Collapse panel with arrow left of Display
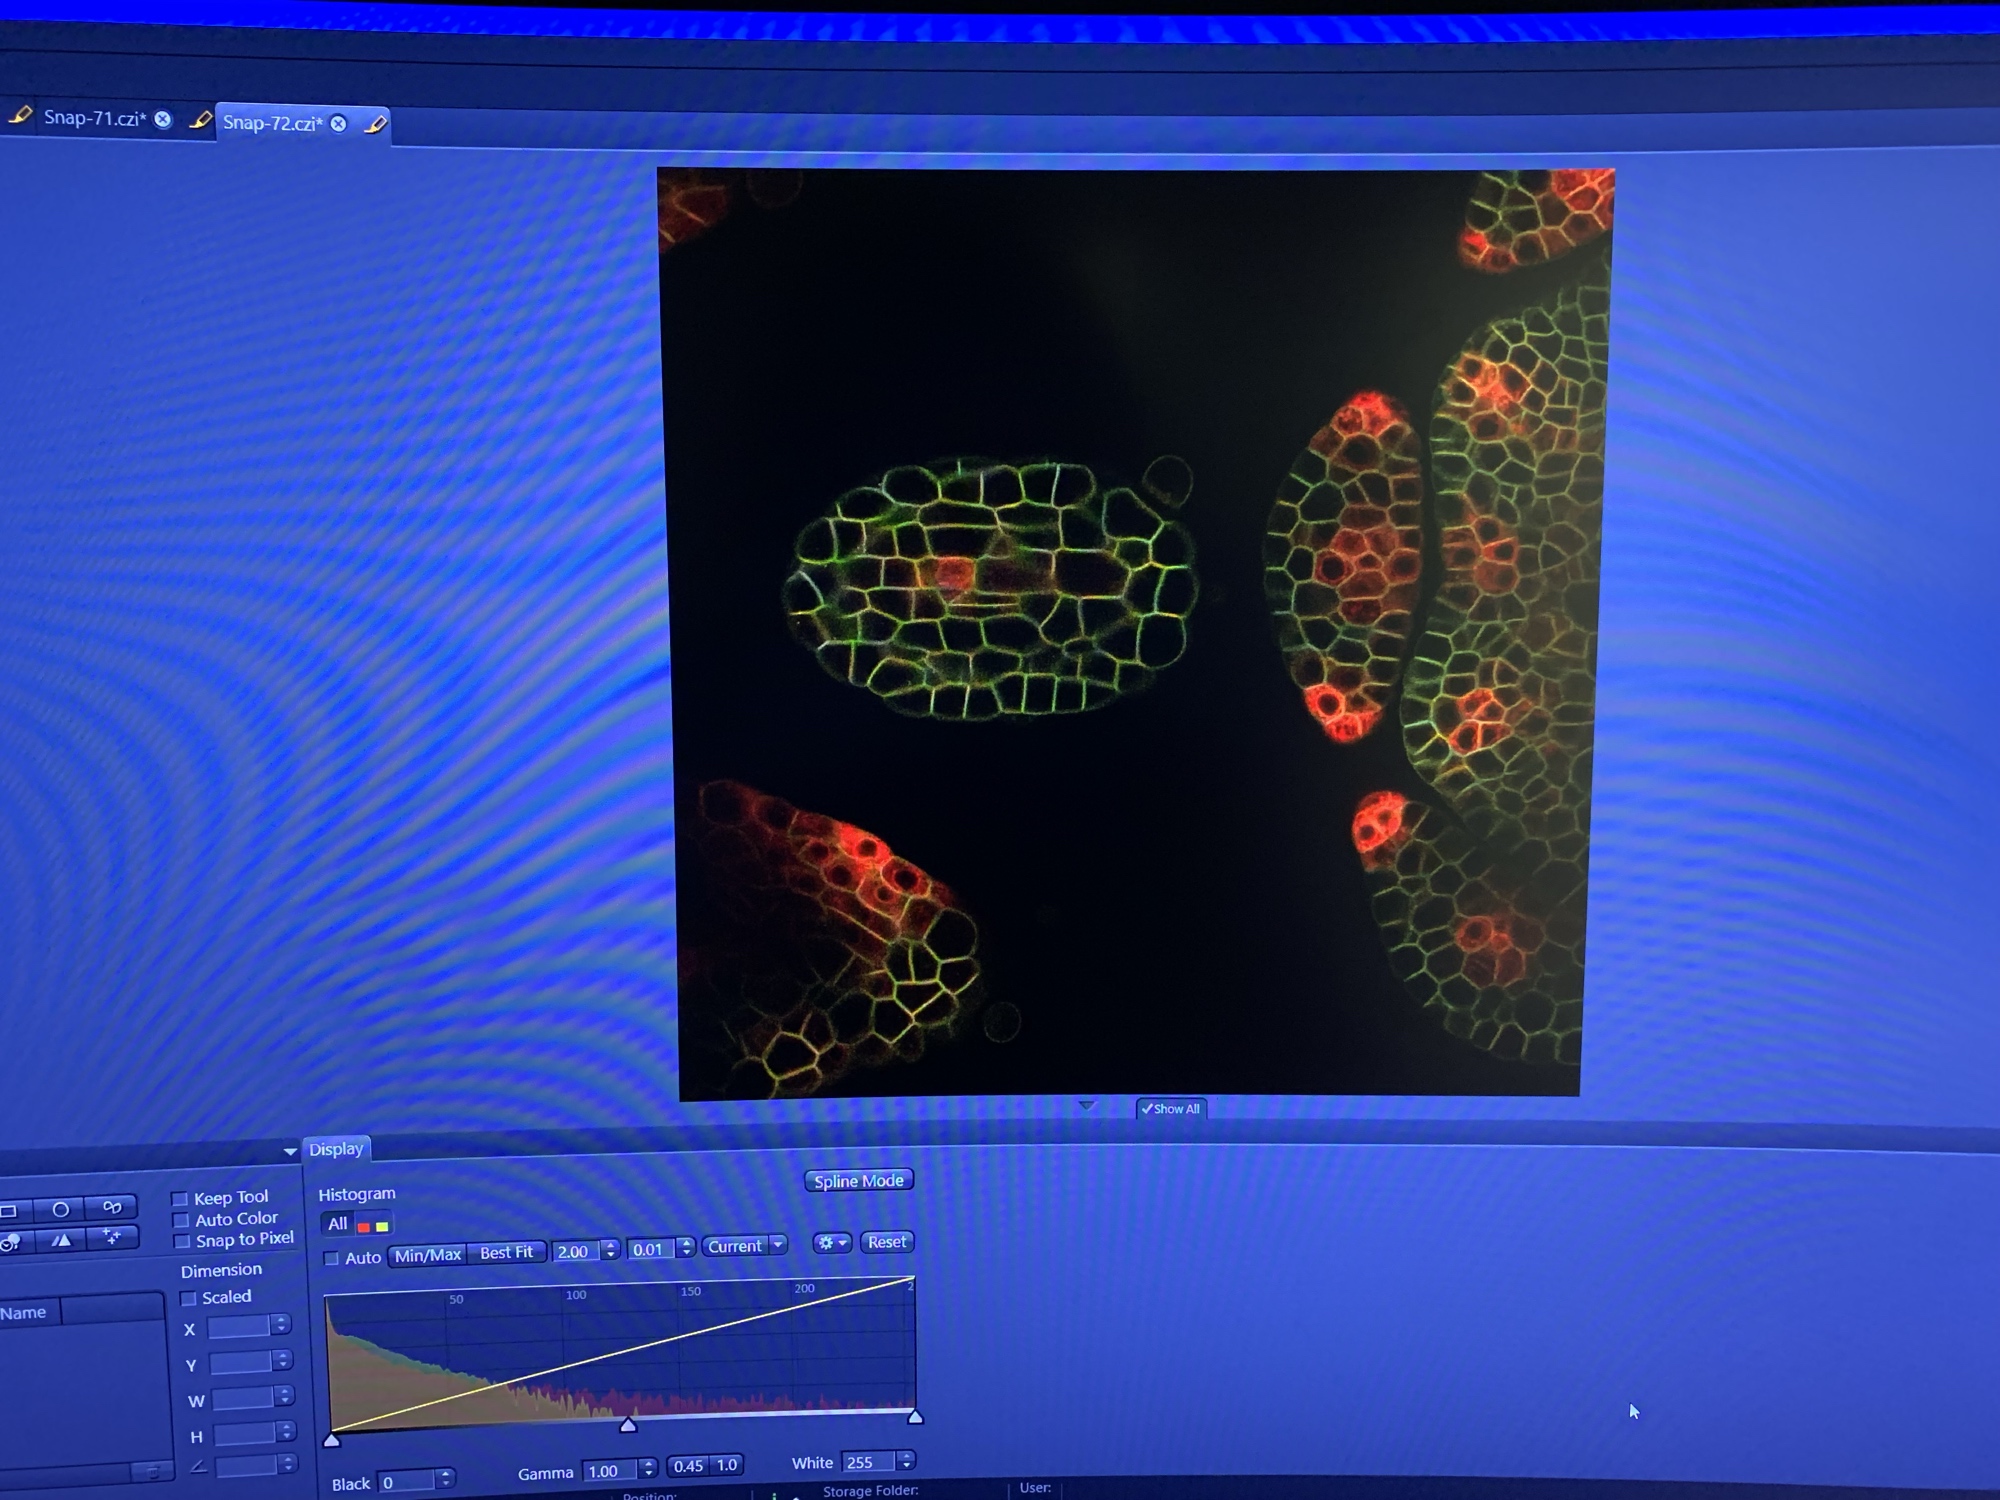Viewport: 2000px width, 1500px height. point(290,1152)
